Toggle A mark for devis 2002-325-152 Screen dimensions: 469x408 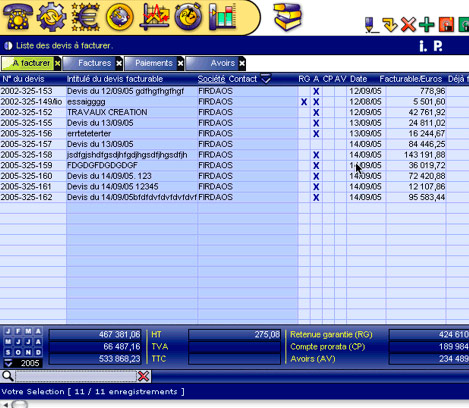[x=316, y=112]
